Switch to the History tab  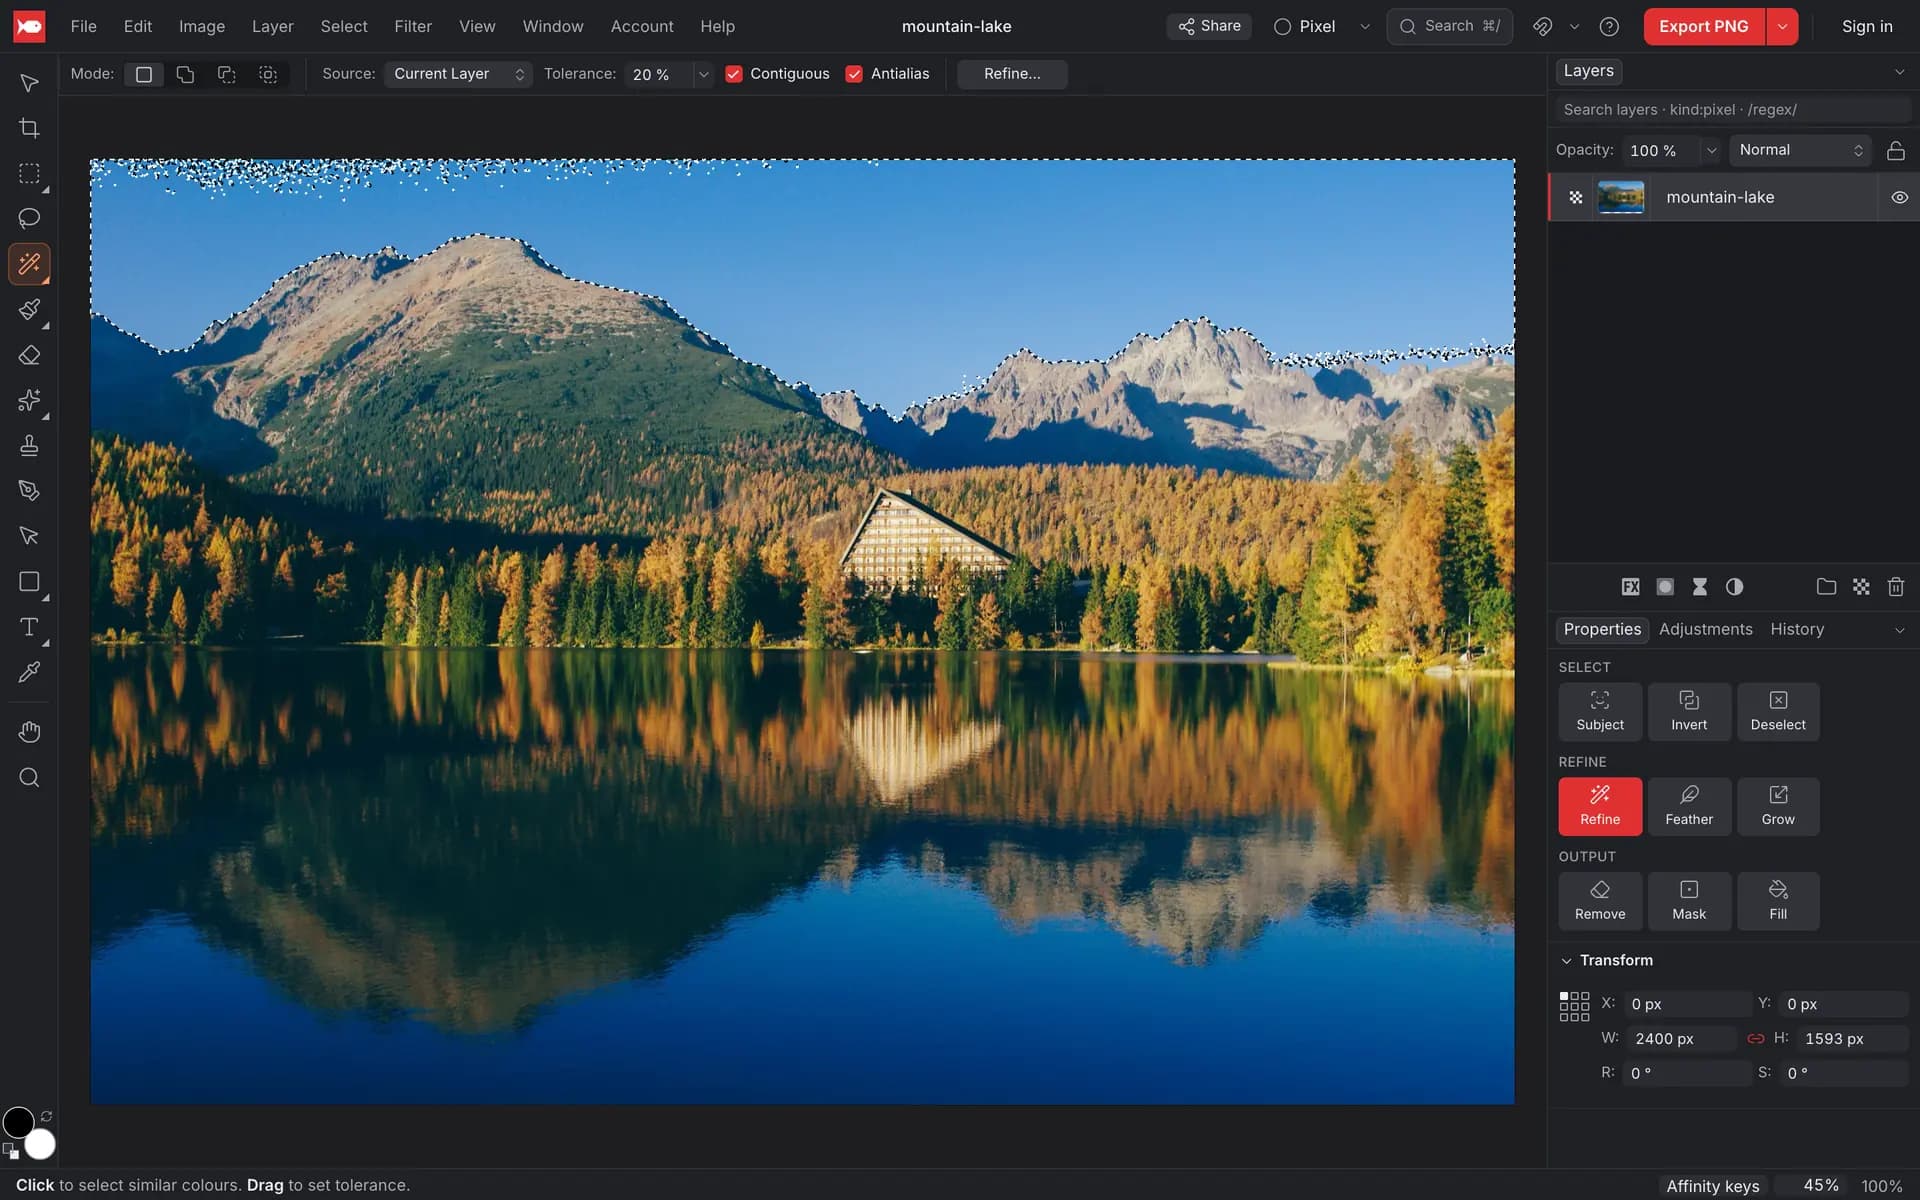click(1797, 629)
